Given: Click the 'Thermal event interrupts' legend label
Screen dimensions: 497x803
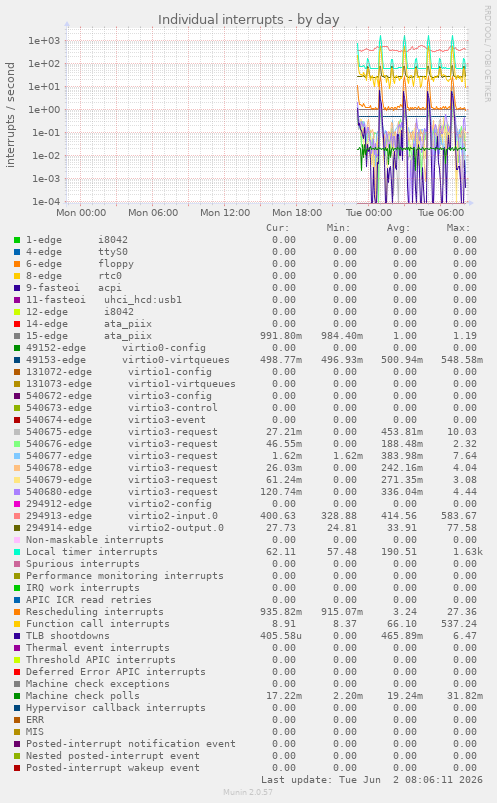Looking at the screenshot, I should click(x=98, y=648).
